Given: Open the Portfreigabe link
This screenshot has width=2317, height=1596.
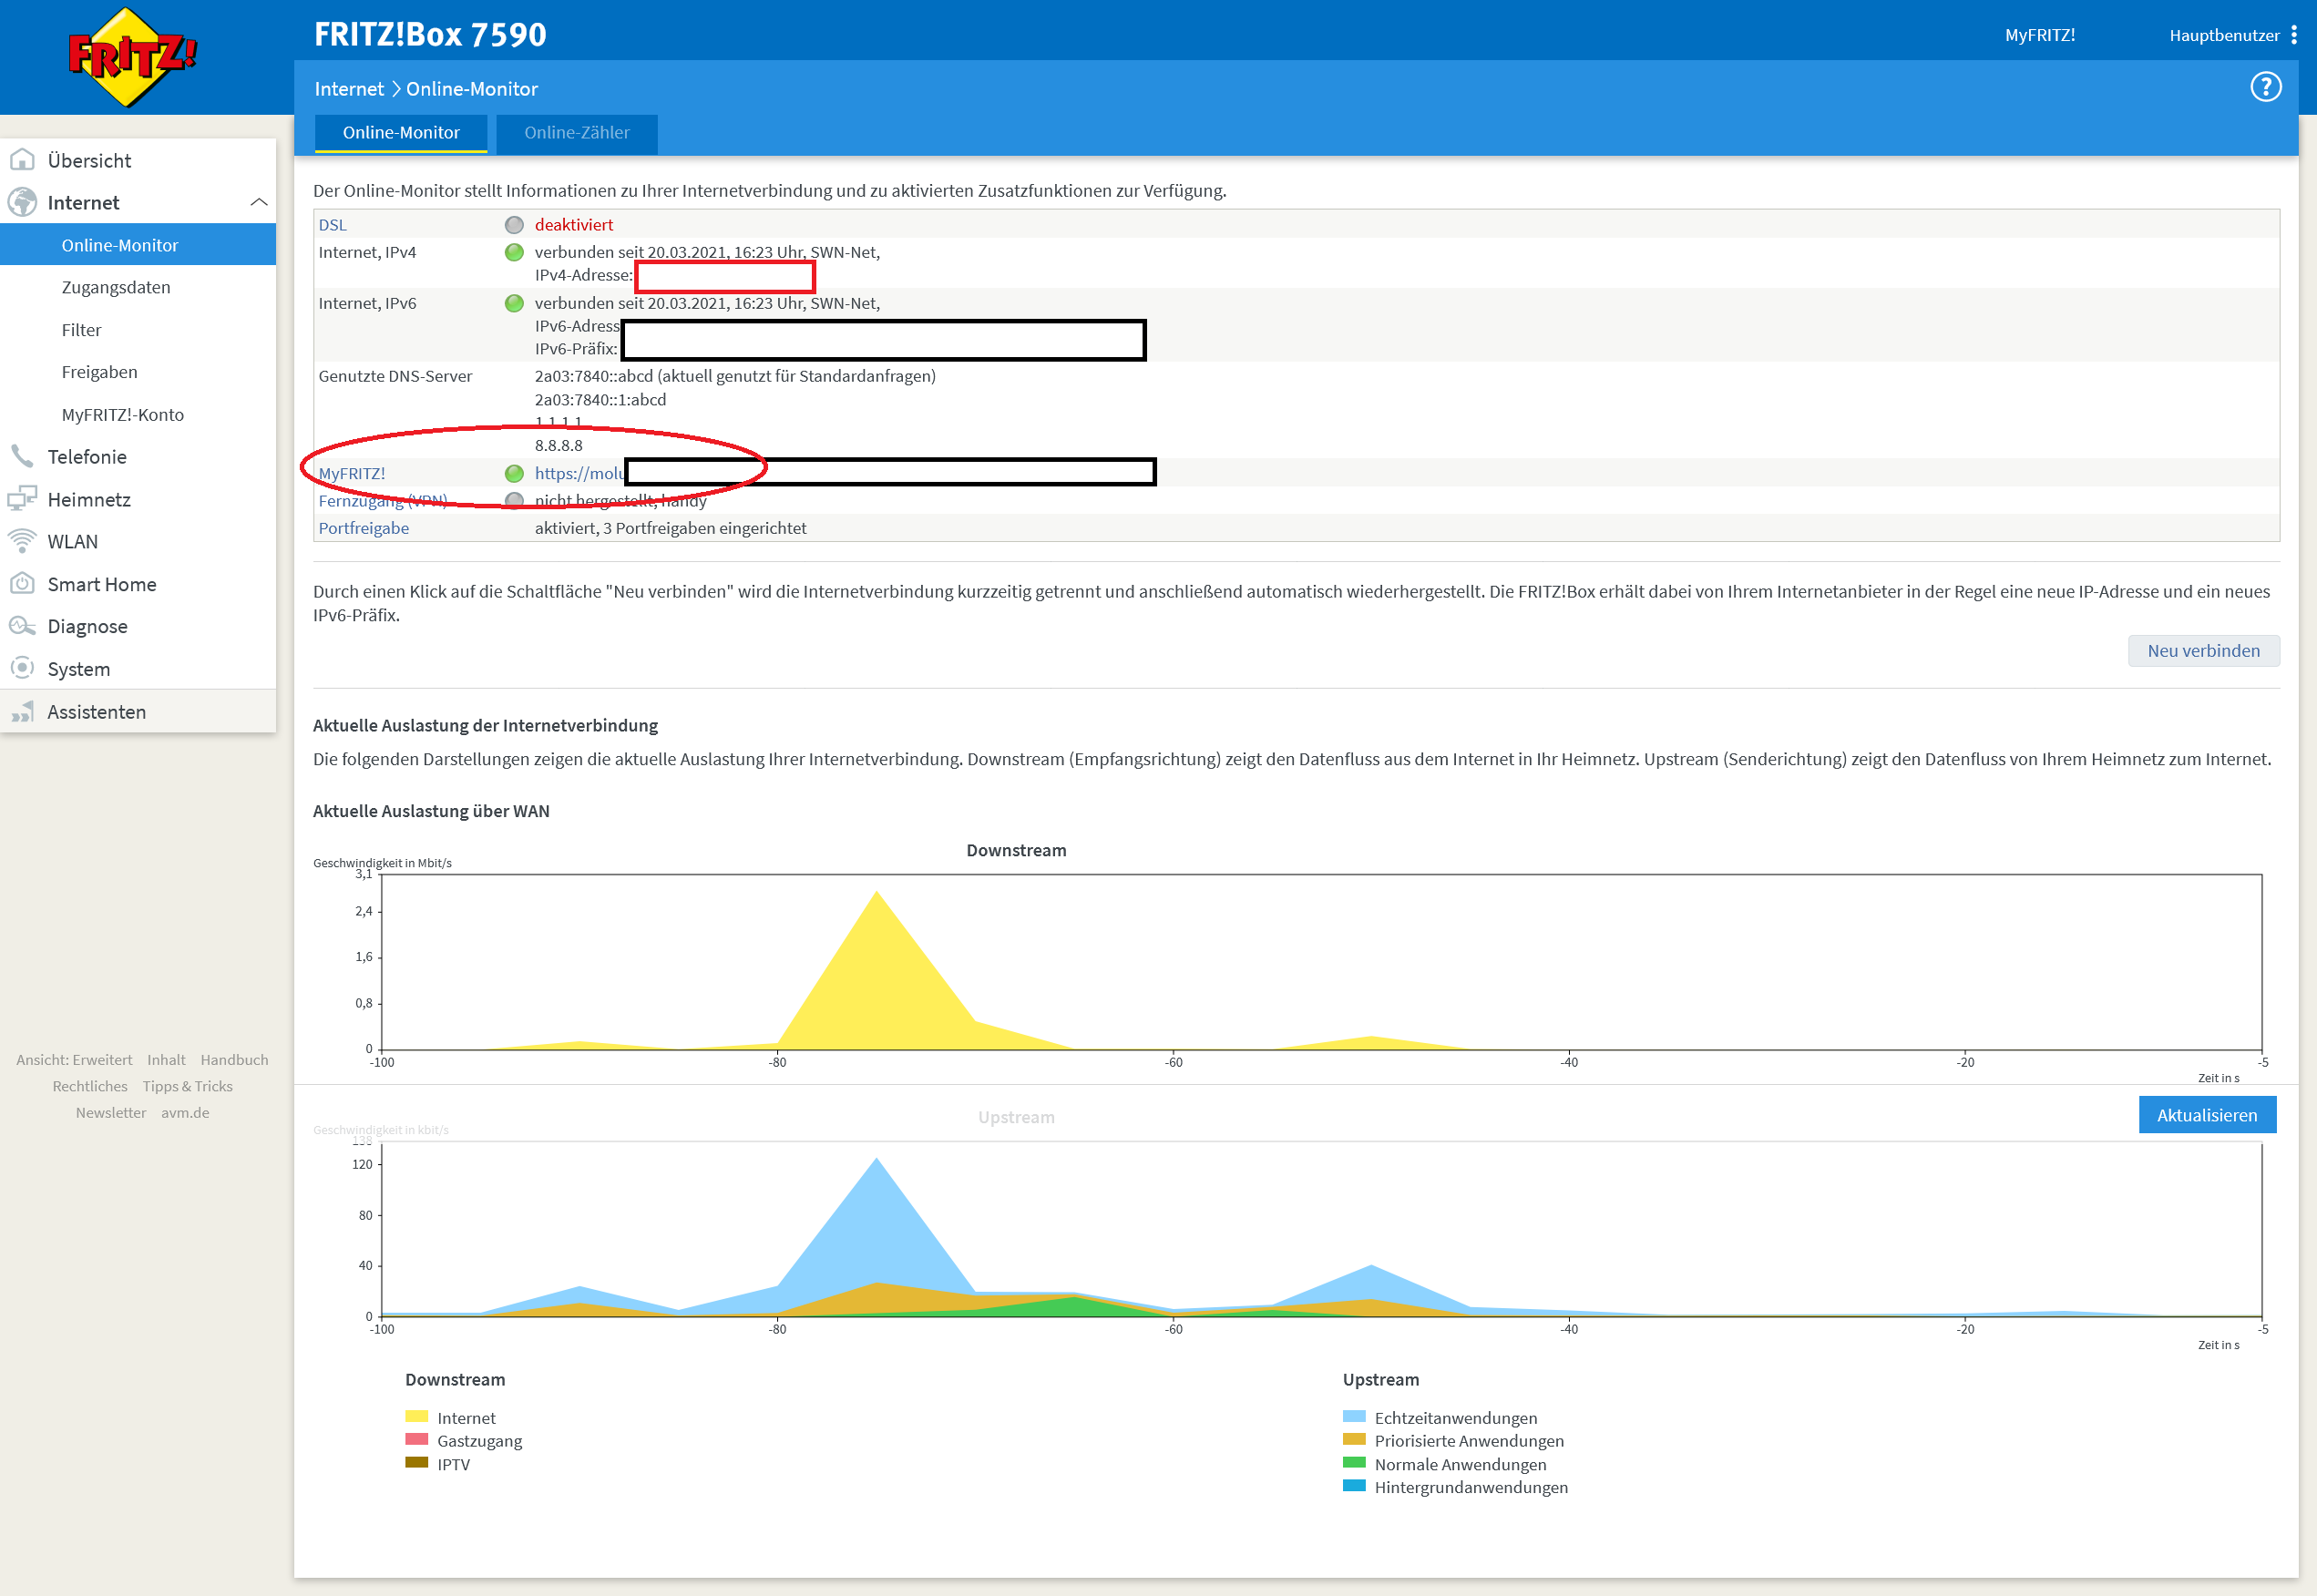Looking at the screenshot, I should point(363,528).
